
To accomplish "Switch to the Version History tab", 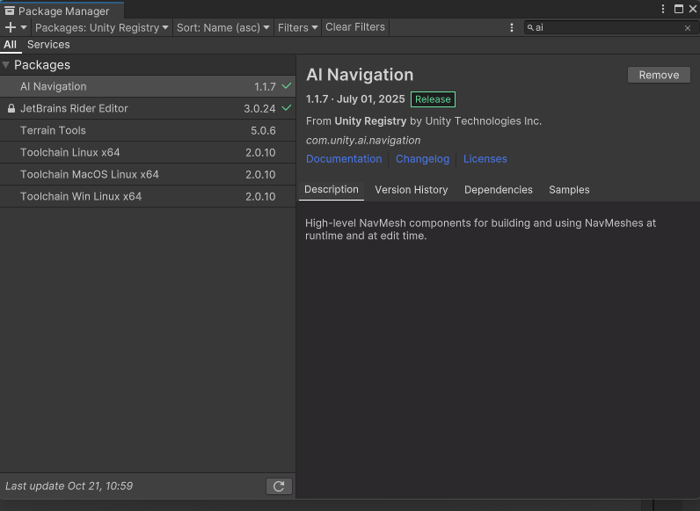I will [x=411, y=190].
